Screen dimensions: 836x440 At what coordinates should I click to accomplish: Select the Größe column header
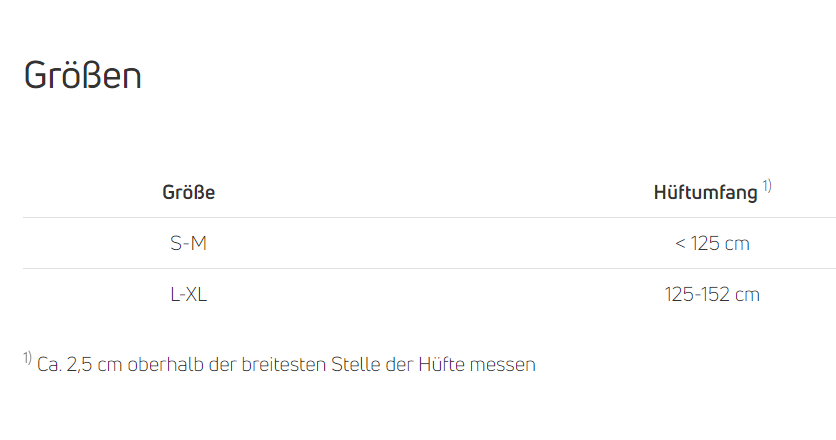tap(188, 192)
